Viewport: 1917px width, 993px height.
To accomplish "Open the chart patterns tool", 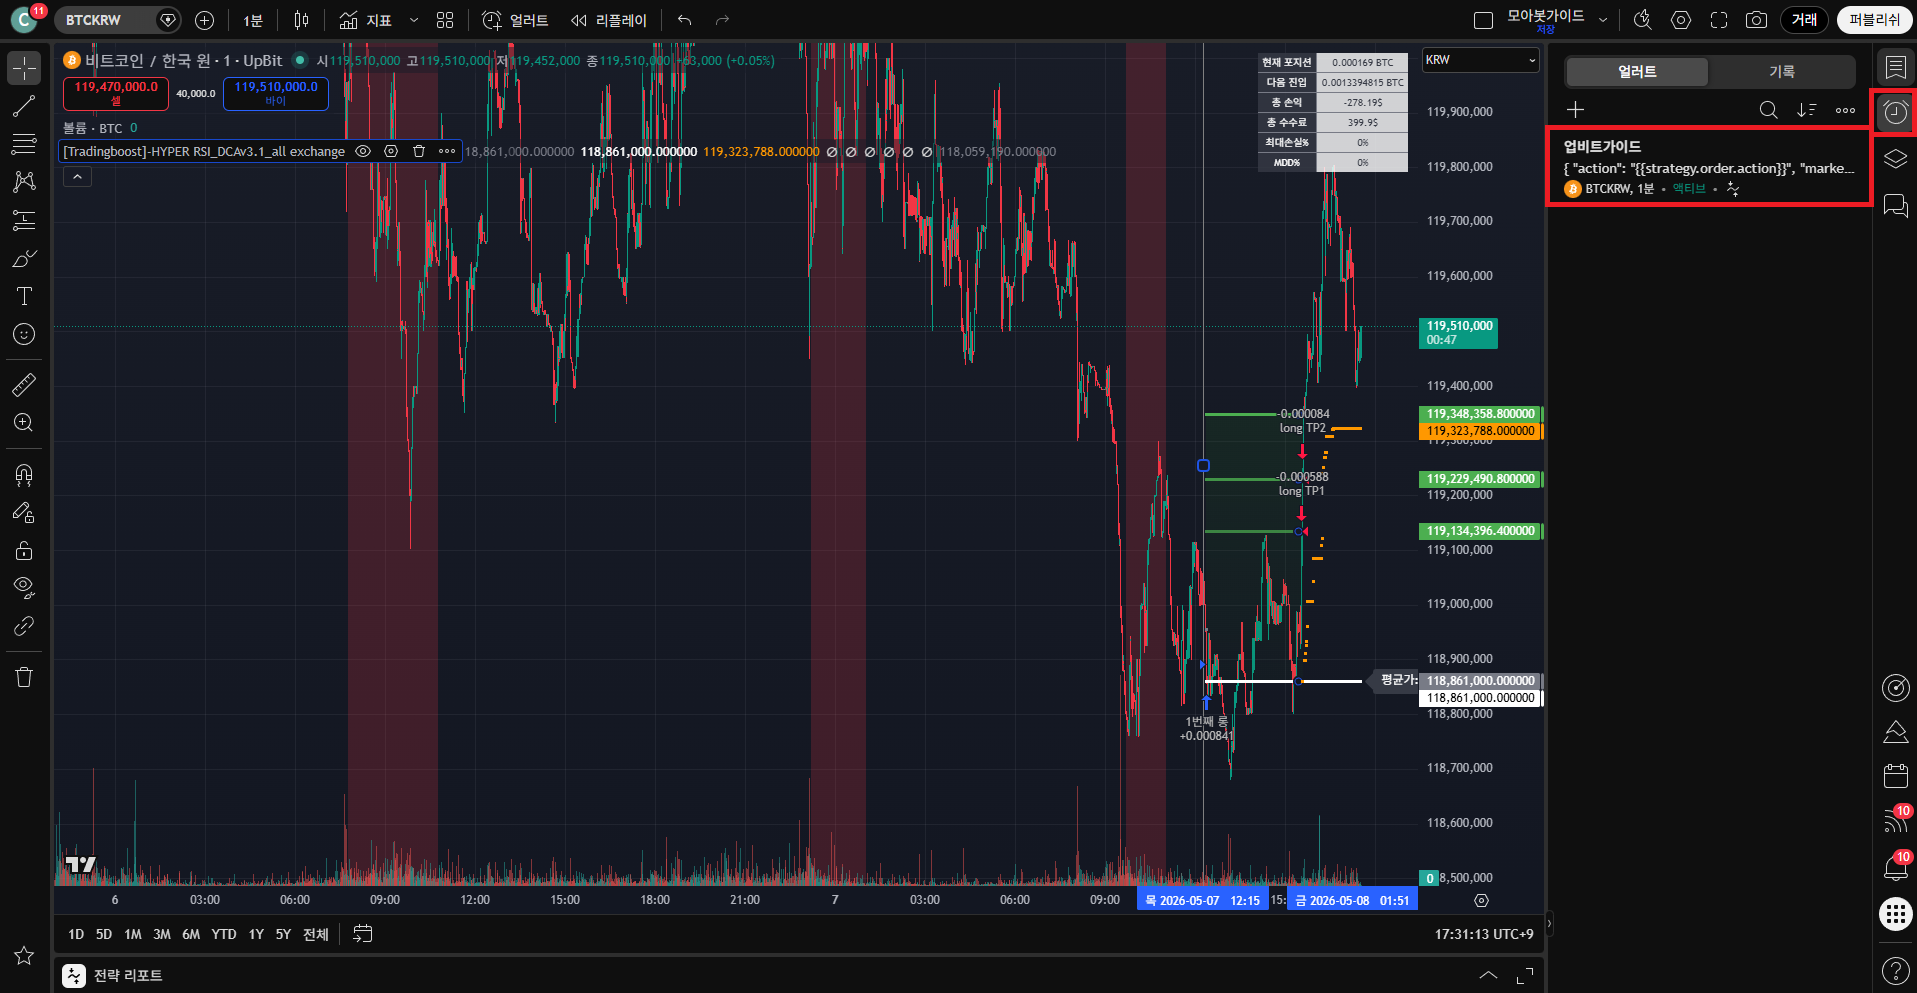I will [24, 181].
